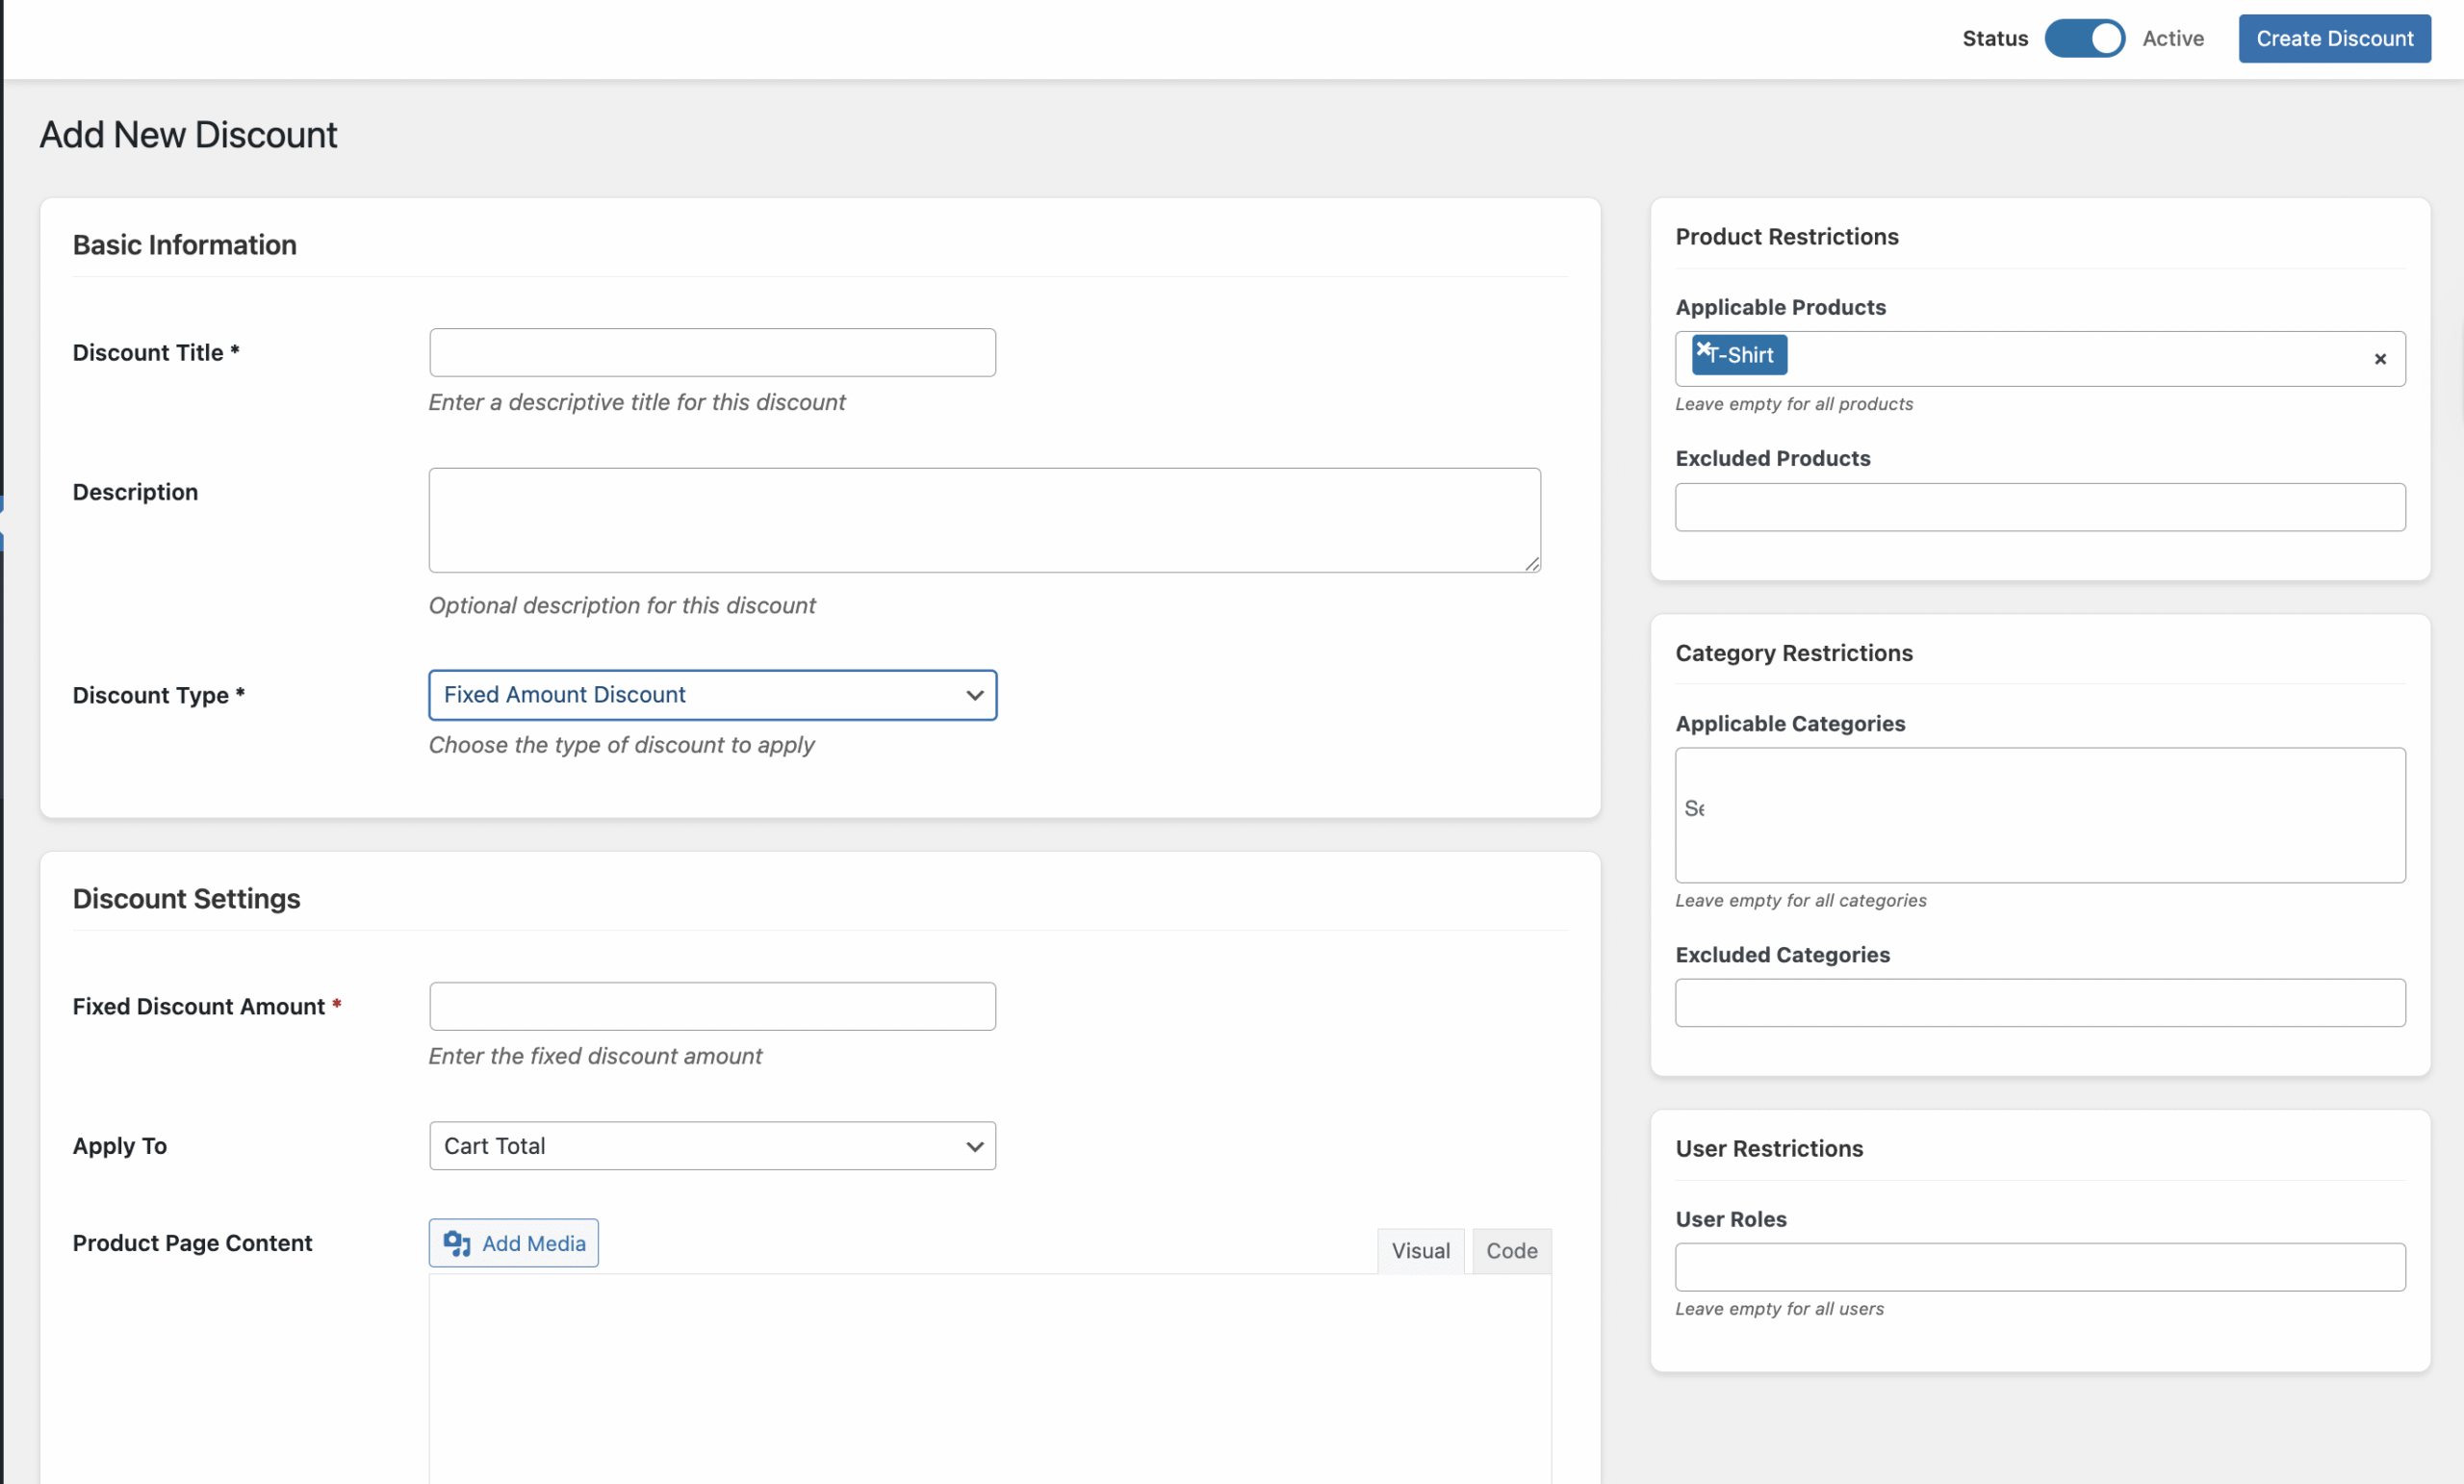The image size is (2464, 1484).
Task: Open the Apply To dropdown
Action: tap(712, 1146)
